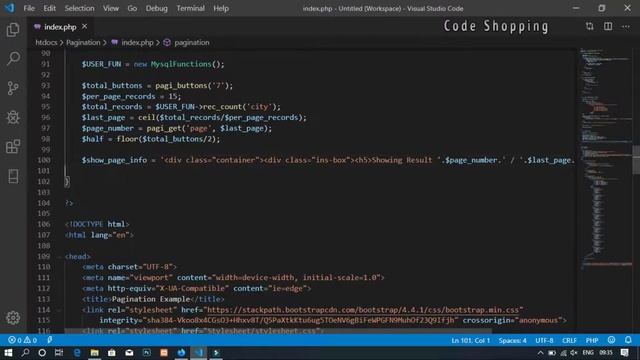This screenshot has height=360, width=640.
Task: Click the bottom activity bar panel icon below Extensions
Action: pyautogui.click(x=13, y=176)
